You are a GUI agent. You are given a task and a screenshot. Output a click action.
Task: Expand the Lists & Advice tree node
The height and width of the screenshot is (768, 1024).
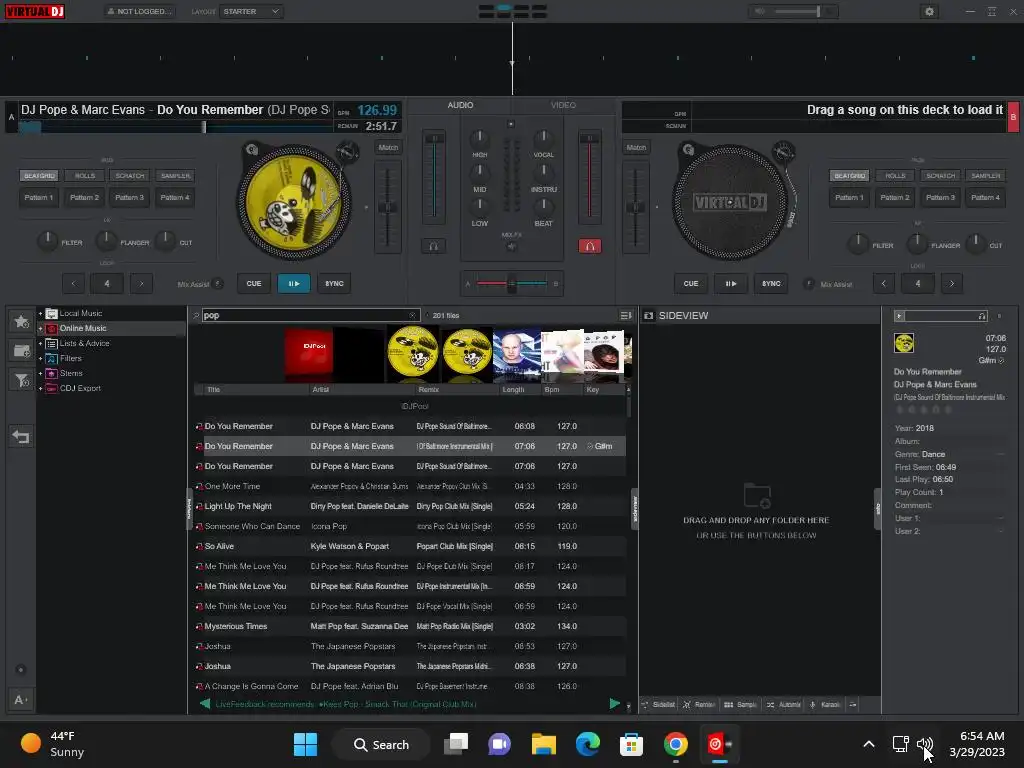[x=40, y=344]
